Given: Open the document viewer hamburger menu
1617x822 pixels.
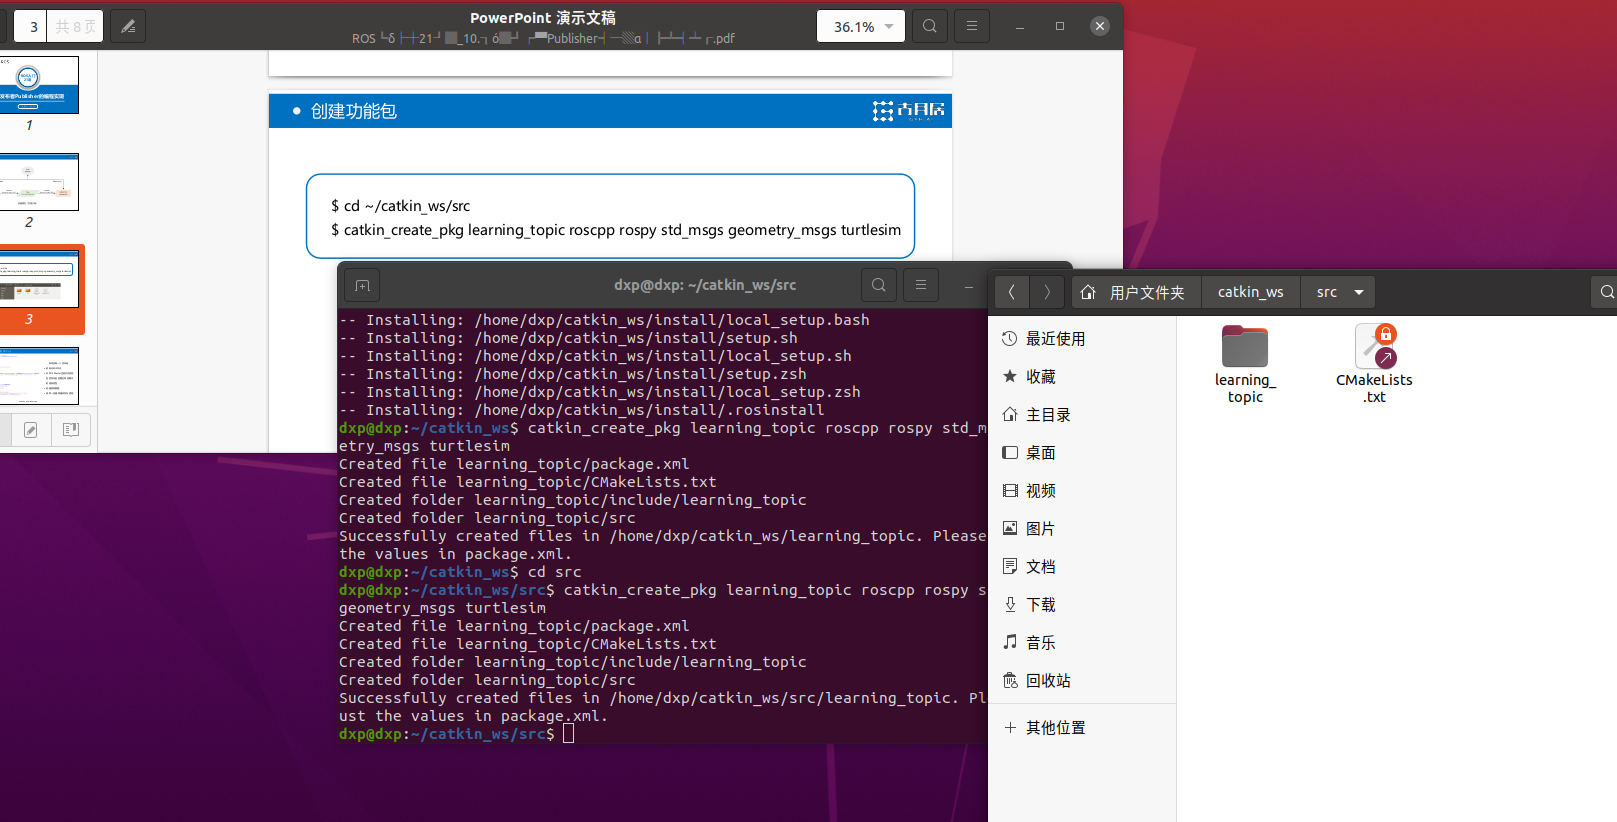Looking at the screenshot, I should [972, 26].
